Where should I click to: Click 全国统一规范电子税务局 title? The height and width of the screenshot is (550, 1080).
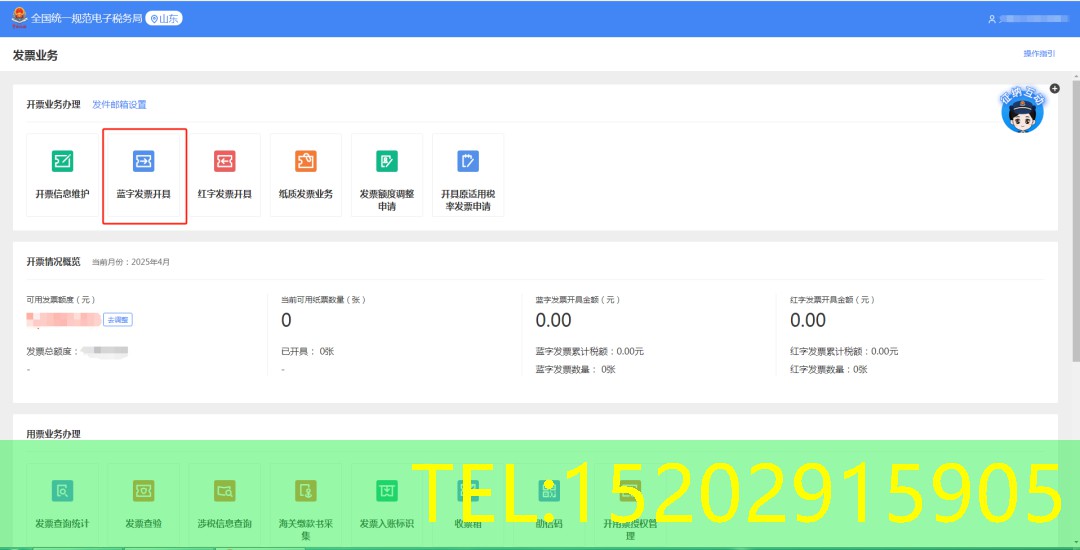pos(87,19)
